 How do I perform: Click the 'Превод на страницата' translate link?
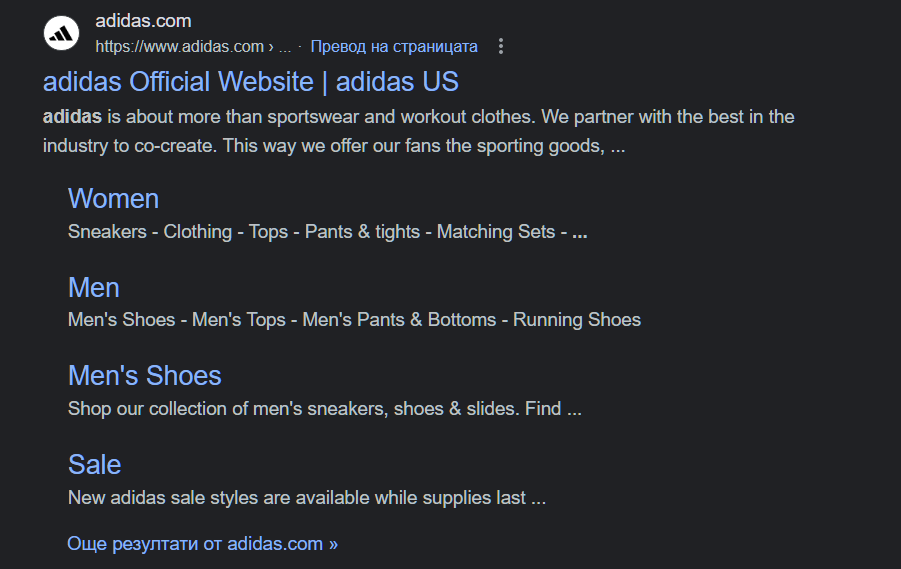[x=394, y=47]
